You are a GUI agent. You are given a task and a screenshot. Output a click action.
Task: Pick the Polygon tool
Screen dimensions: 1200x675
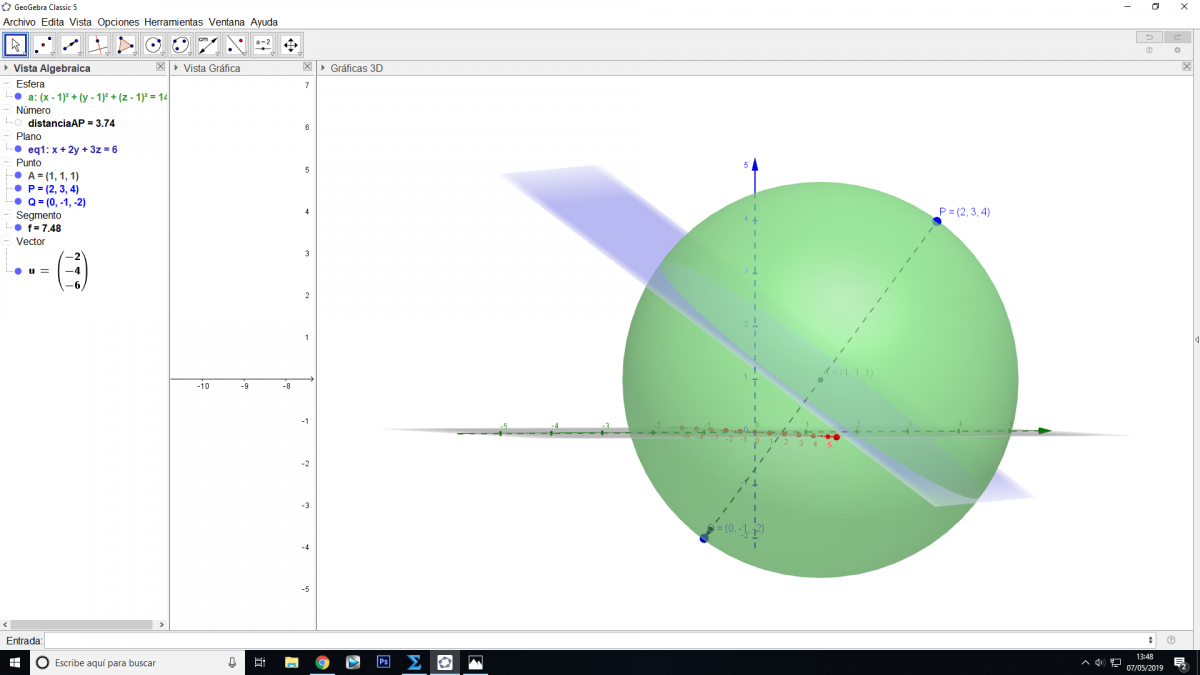125,45
